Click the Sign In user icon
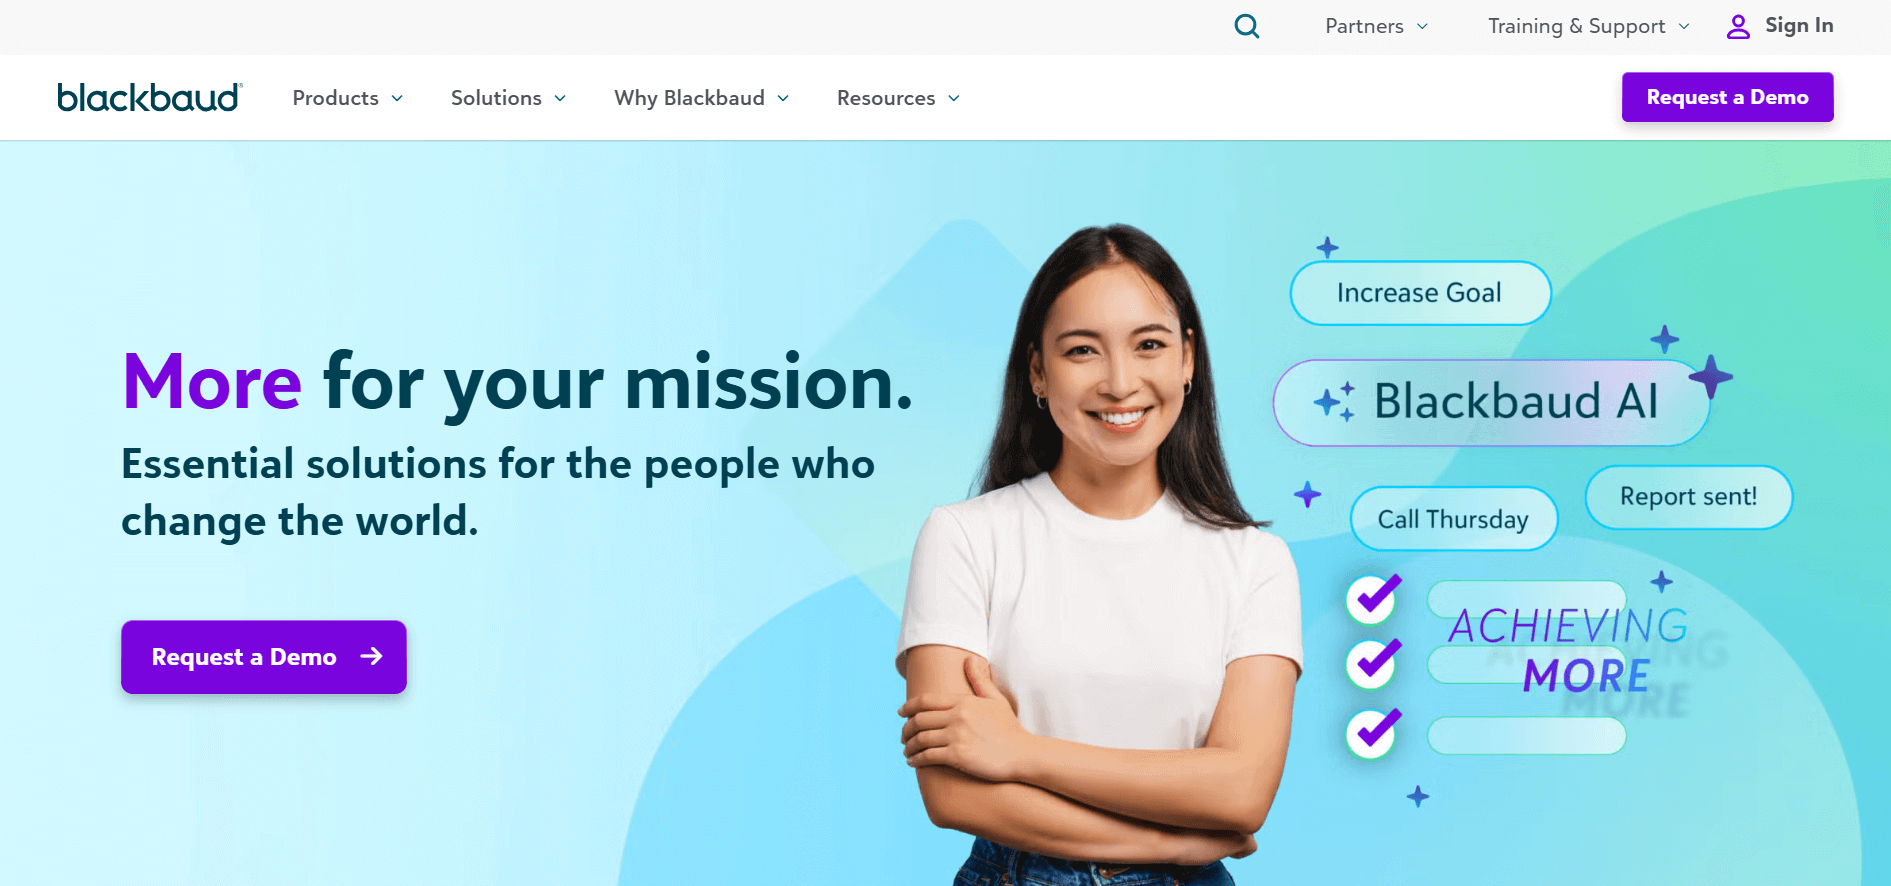Image resolution: width=1891 pixels, height=886 pixels. 1739,27
